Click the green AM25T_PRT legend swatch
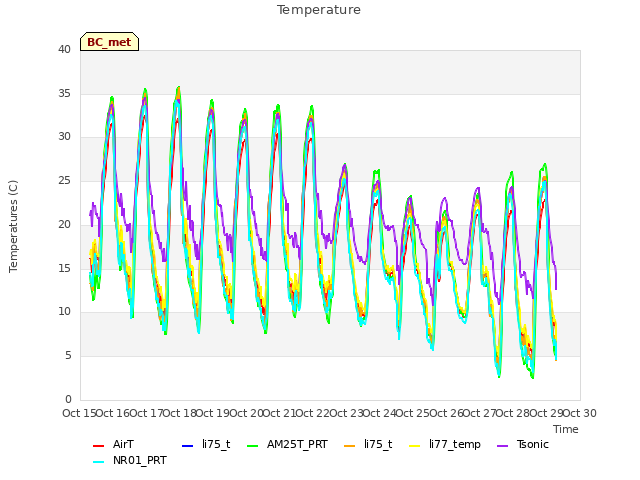Screen dimensions: 640x480 point(253,446)
